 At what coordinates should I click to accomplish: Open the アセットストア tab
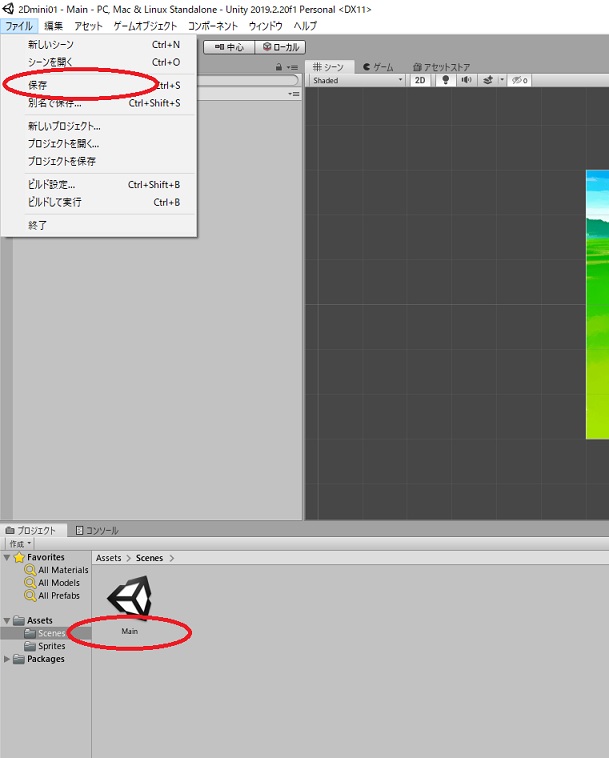pyautogui.click(x=441, y=67)
